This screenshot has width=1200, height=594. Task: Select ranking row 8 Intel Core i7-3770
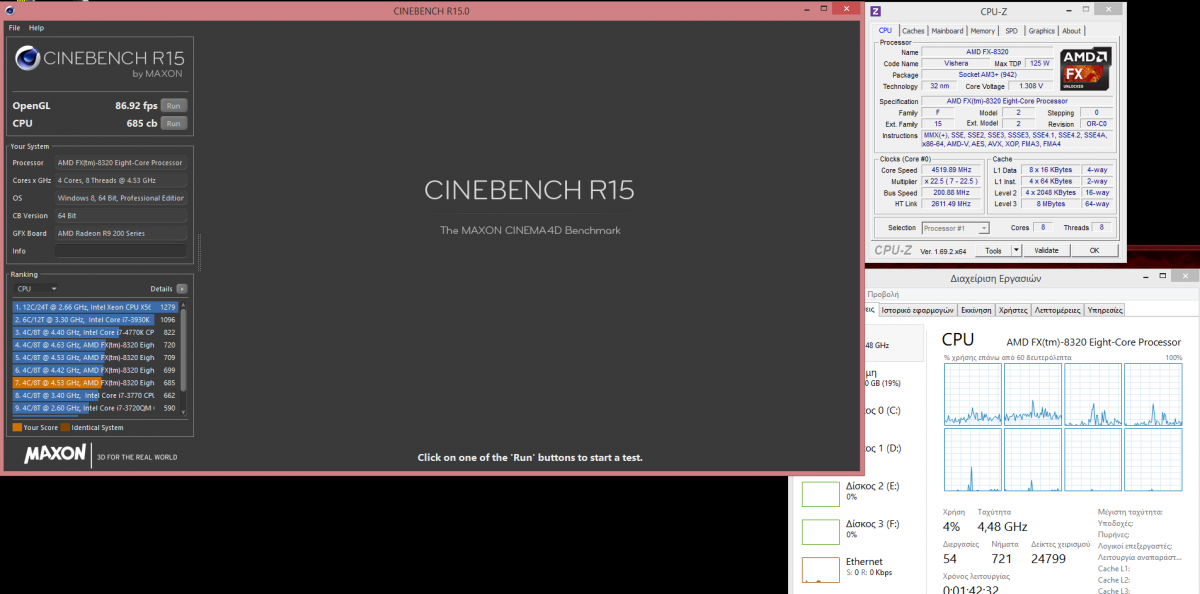95,395
